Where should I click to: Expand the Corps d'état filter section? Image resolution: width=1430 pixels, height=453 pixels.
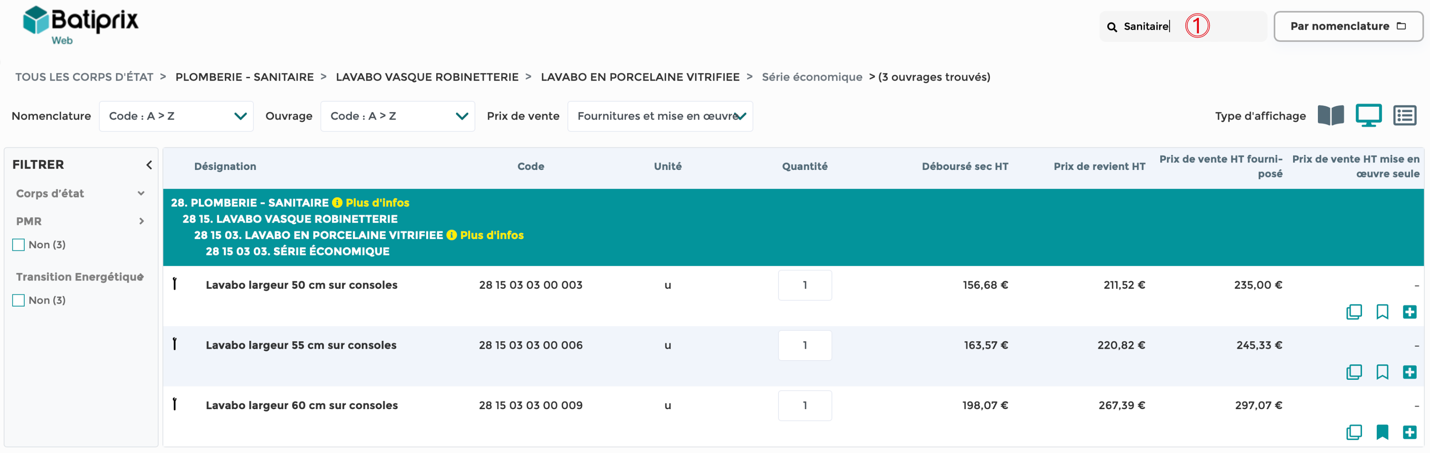coord(81,194)
